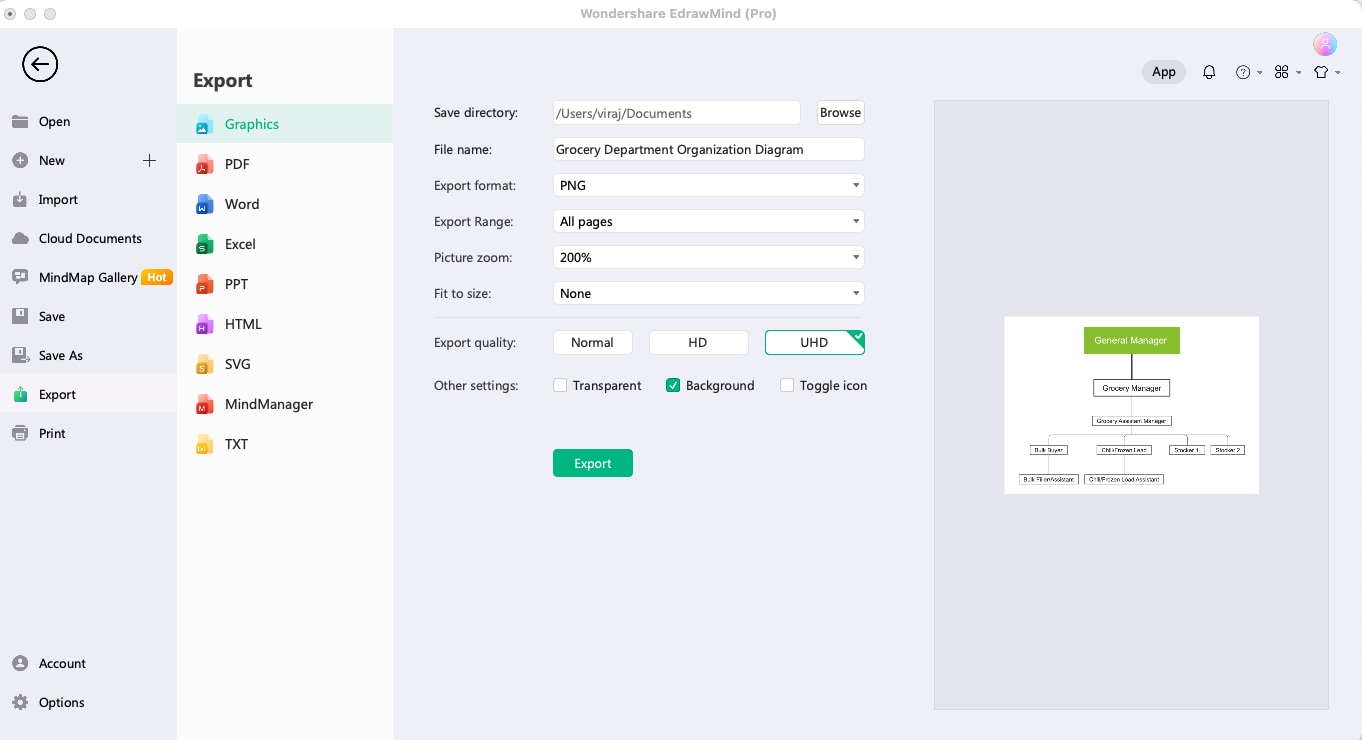1362x740 pixels.
Task: Click the notification bell icon
Action: tap(1209, 72)
